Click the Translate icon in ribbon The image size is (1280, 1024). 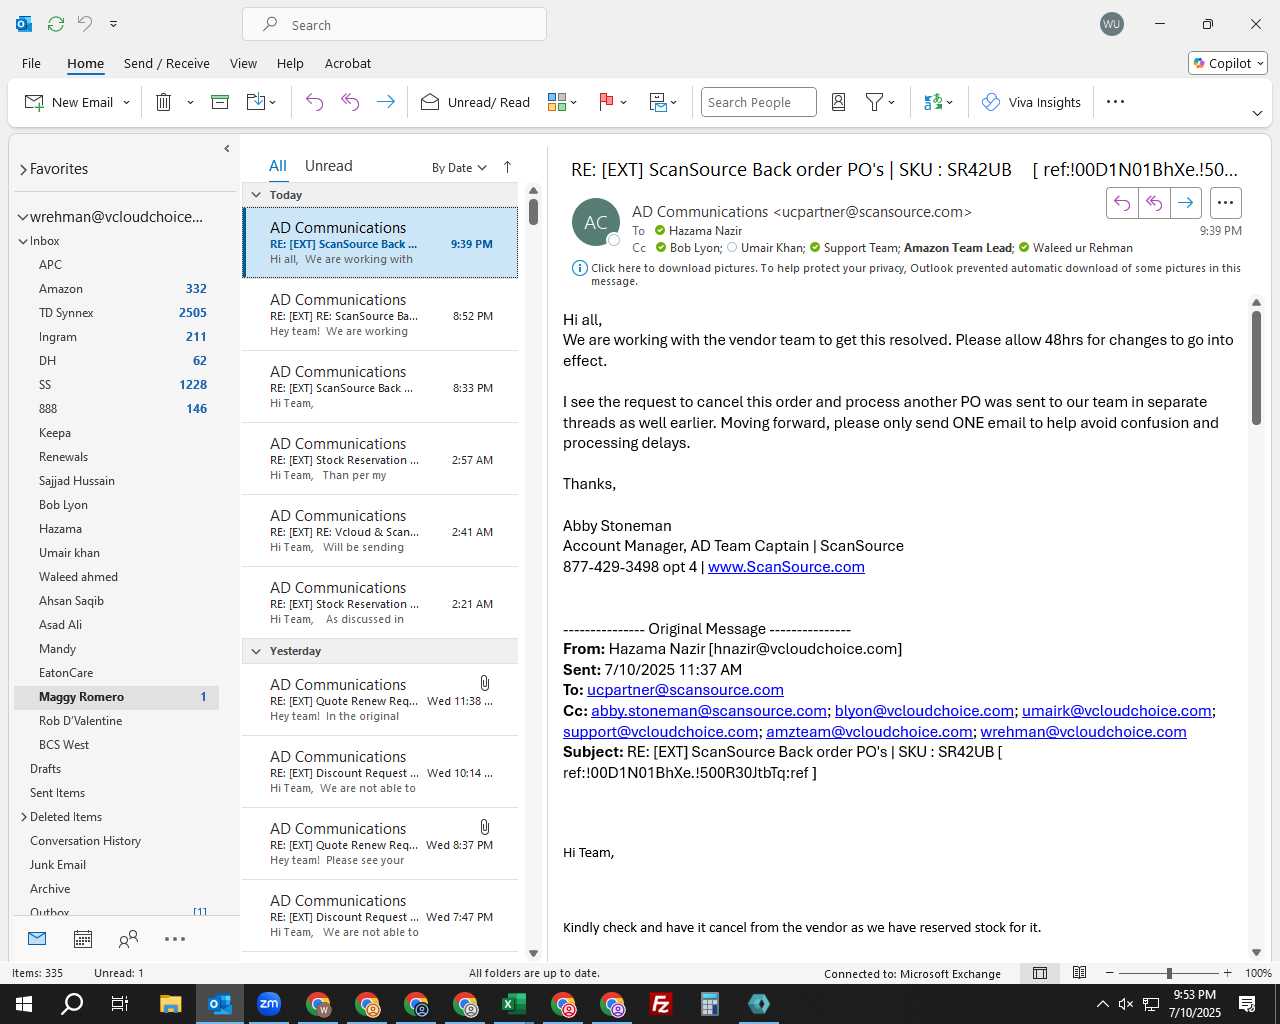tap(933, 102)
